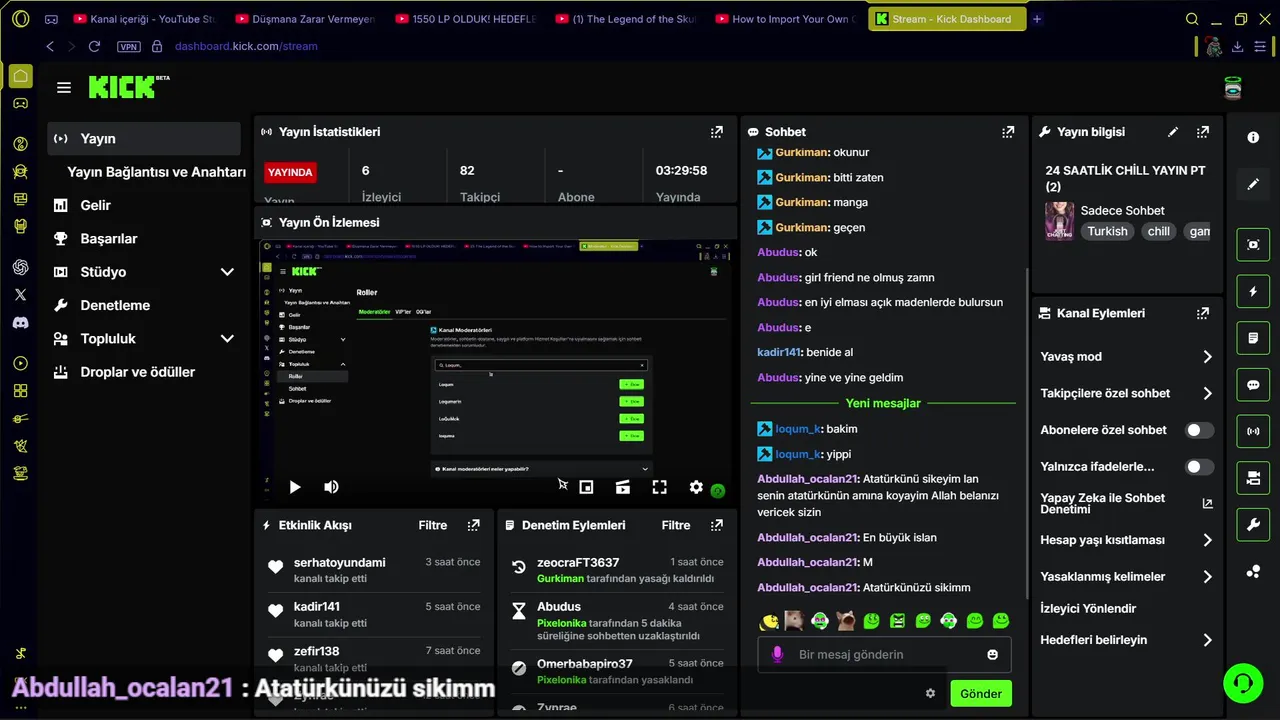Toggle the video camera icon in right rail
Image resolution: width=1280 pixels, height=720 pixels.
coord(1253,479)
